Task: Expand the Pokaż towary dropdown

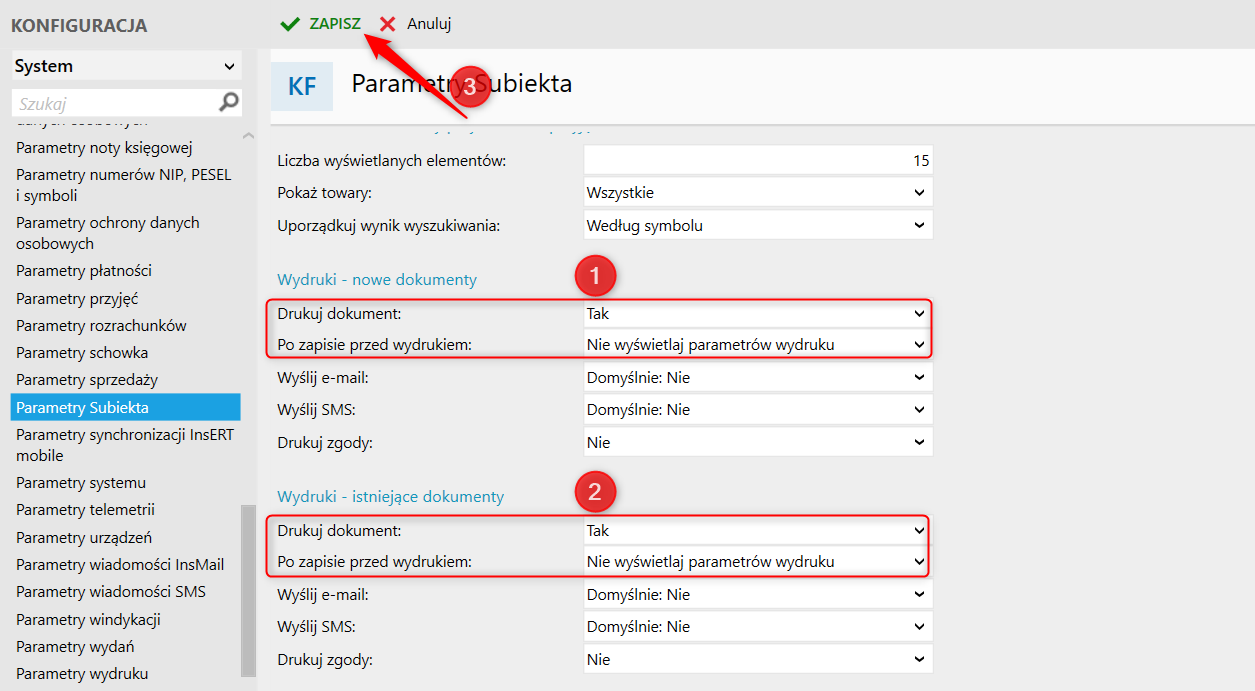Action: (x=758, y=192)
